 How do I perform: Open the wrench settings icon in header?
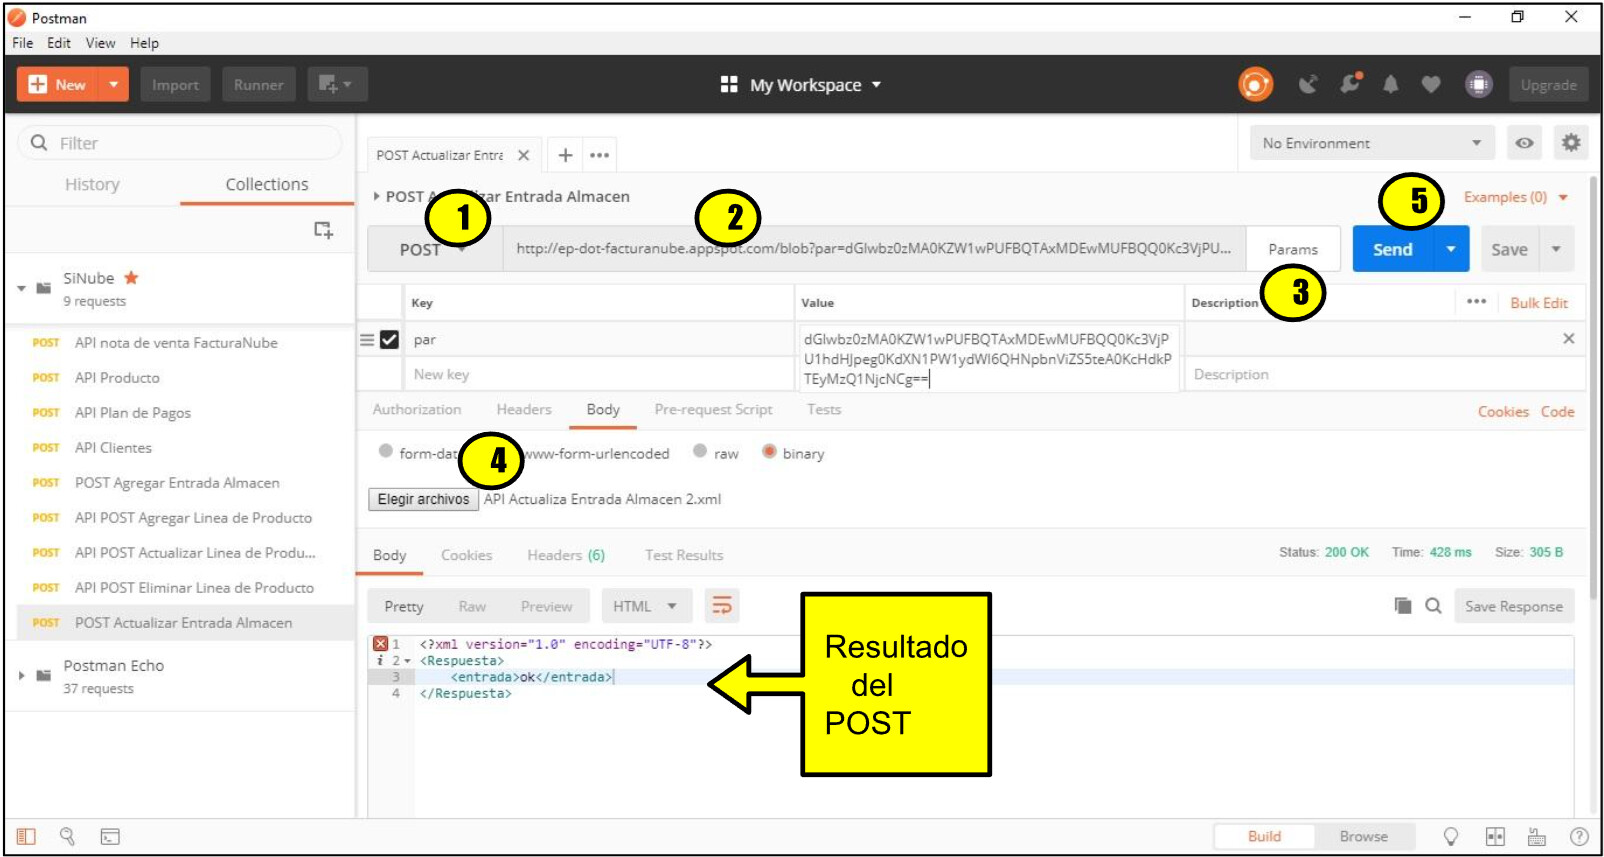1350,84
